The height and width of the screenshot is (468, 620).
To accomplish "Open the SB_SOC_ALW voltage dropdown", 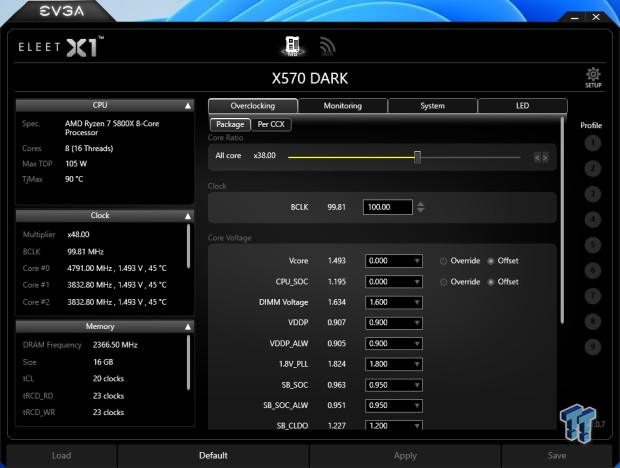I will [393, 406].
